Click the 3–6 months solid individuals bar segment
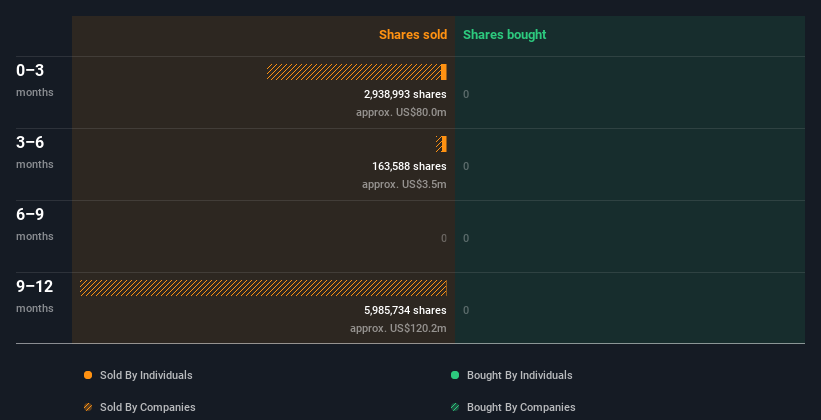Image resolution: width=821 pixels, height=420 pixels. (444, 144)
